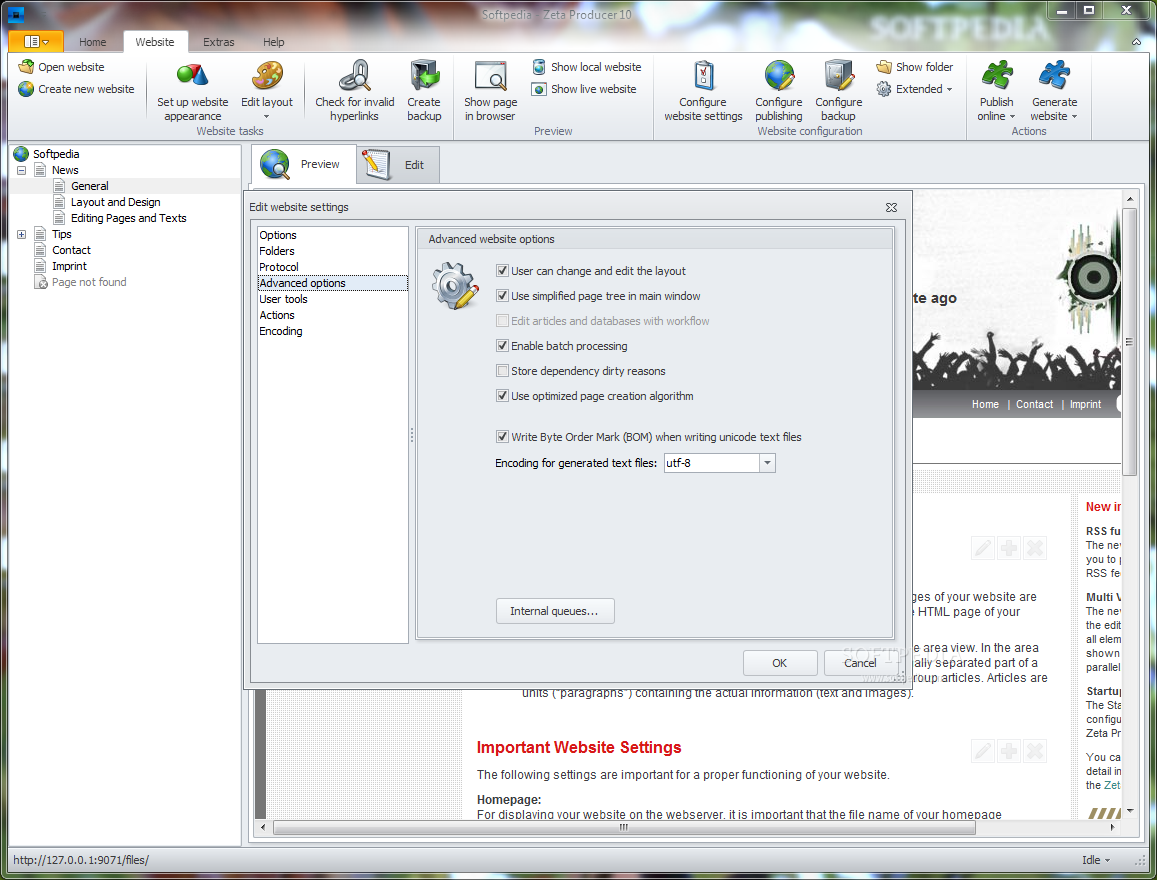The height and width of the screenshot is (880, 1157).
Task: Click the Internal queues button
Action: pos(555,611)
